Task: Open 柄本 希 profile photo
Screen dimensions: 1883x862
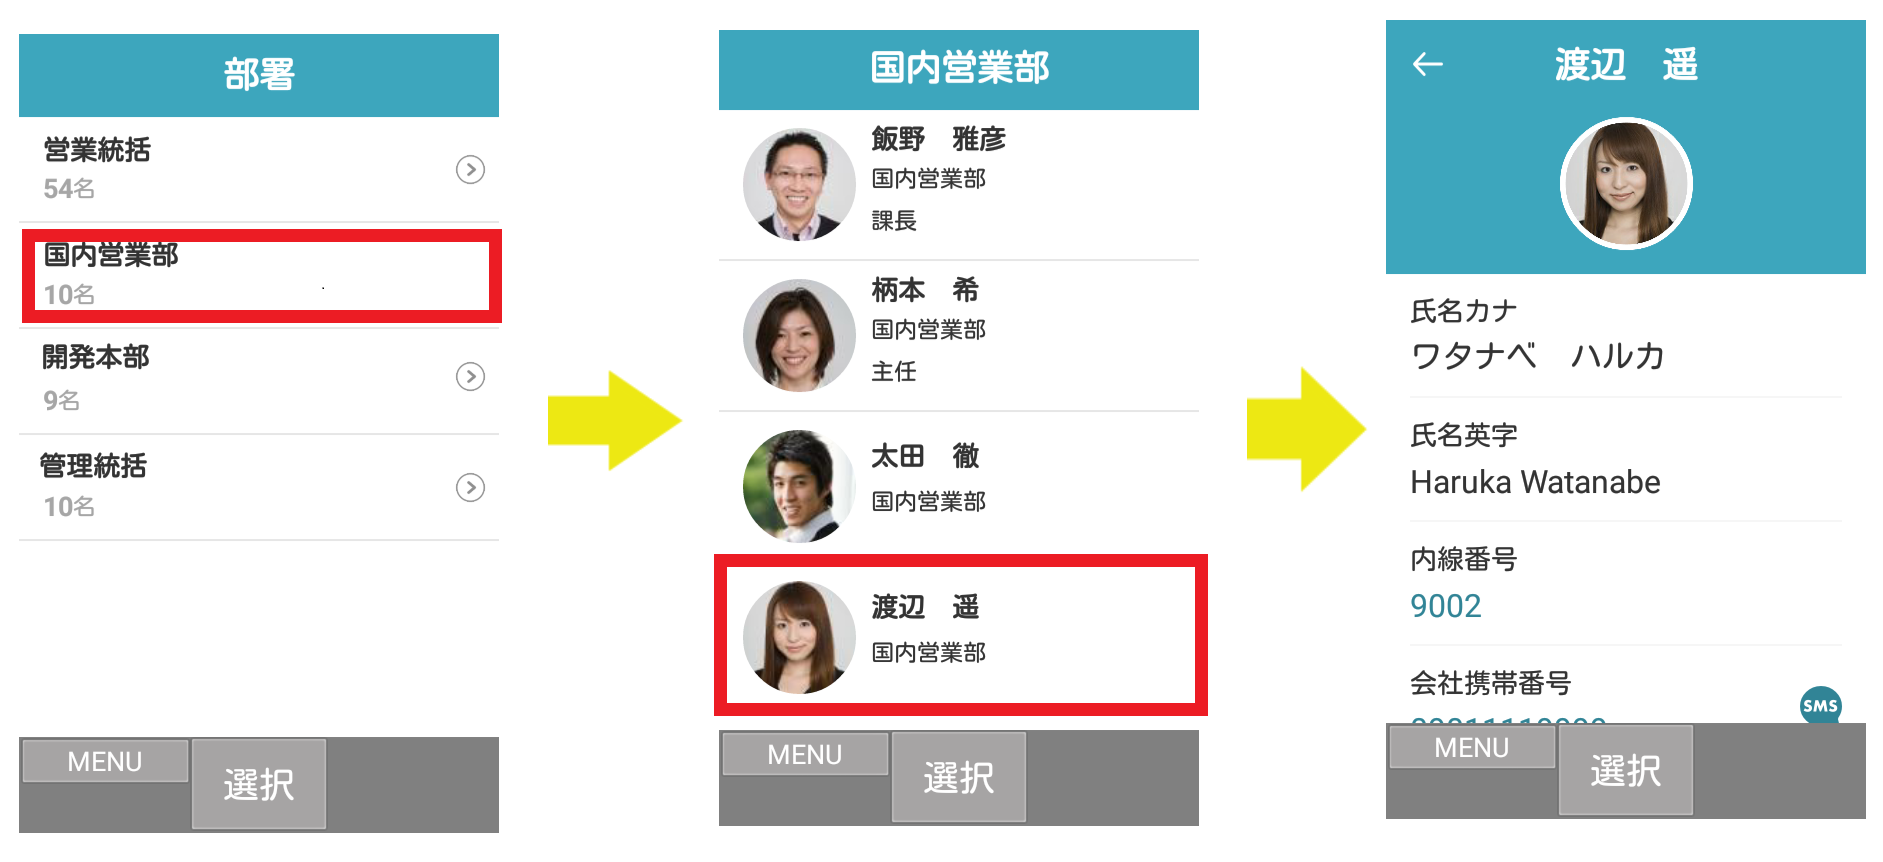Action: [799, 335]
